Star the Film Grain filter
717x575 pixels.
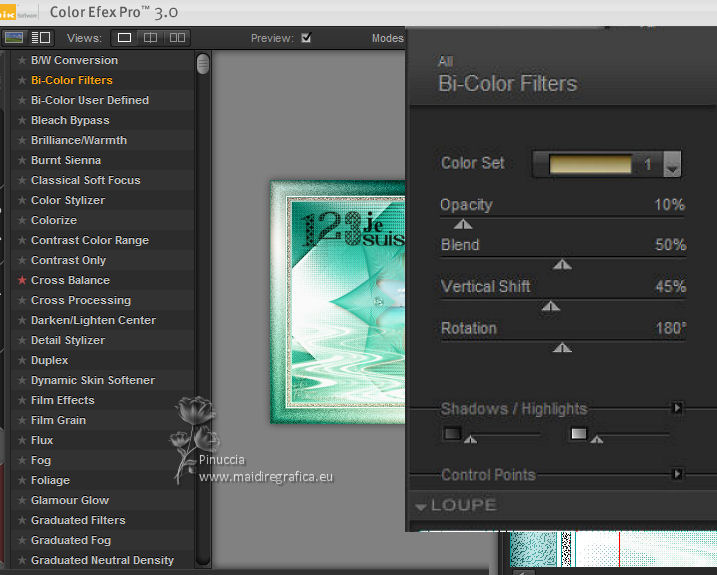point(21,420)
